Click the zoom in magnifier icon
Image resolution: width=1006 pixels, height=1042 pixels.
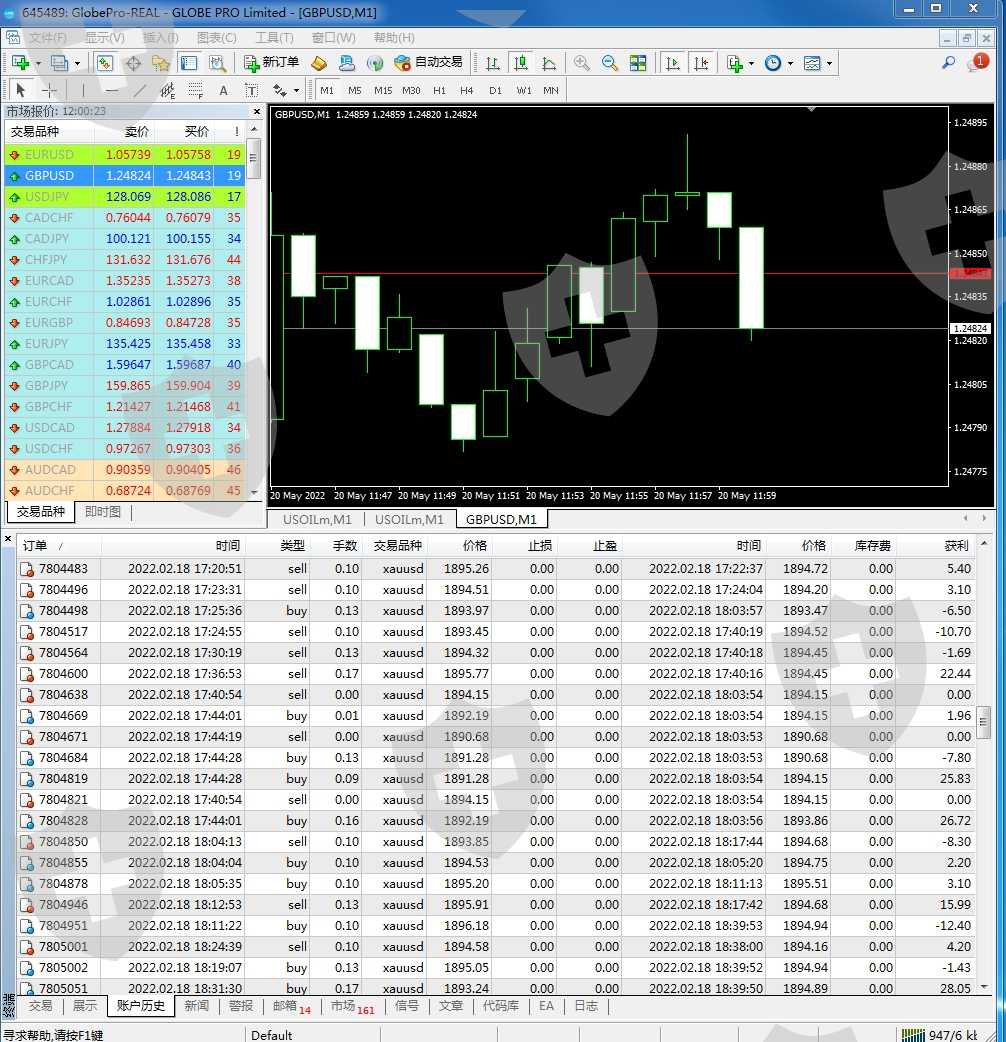[x=581, y=63]
